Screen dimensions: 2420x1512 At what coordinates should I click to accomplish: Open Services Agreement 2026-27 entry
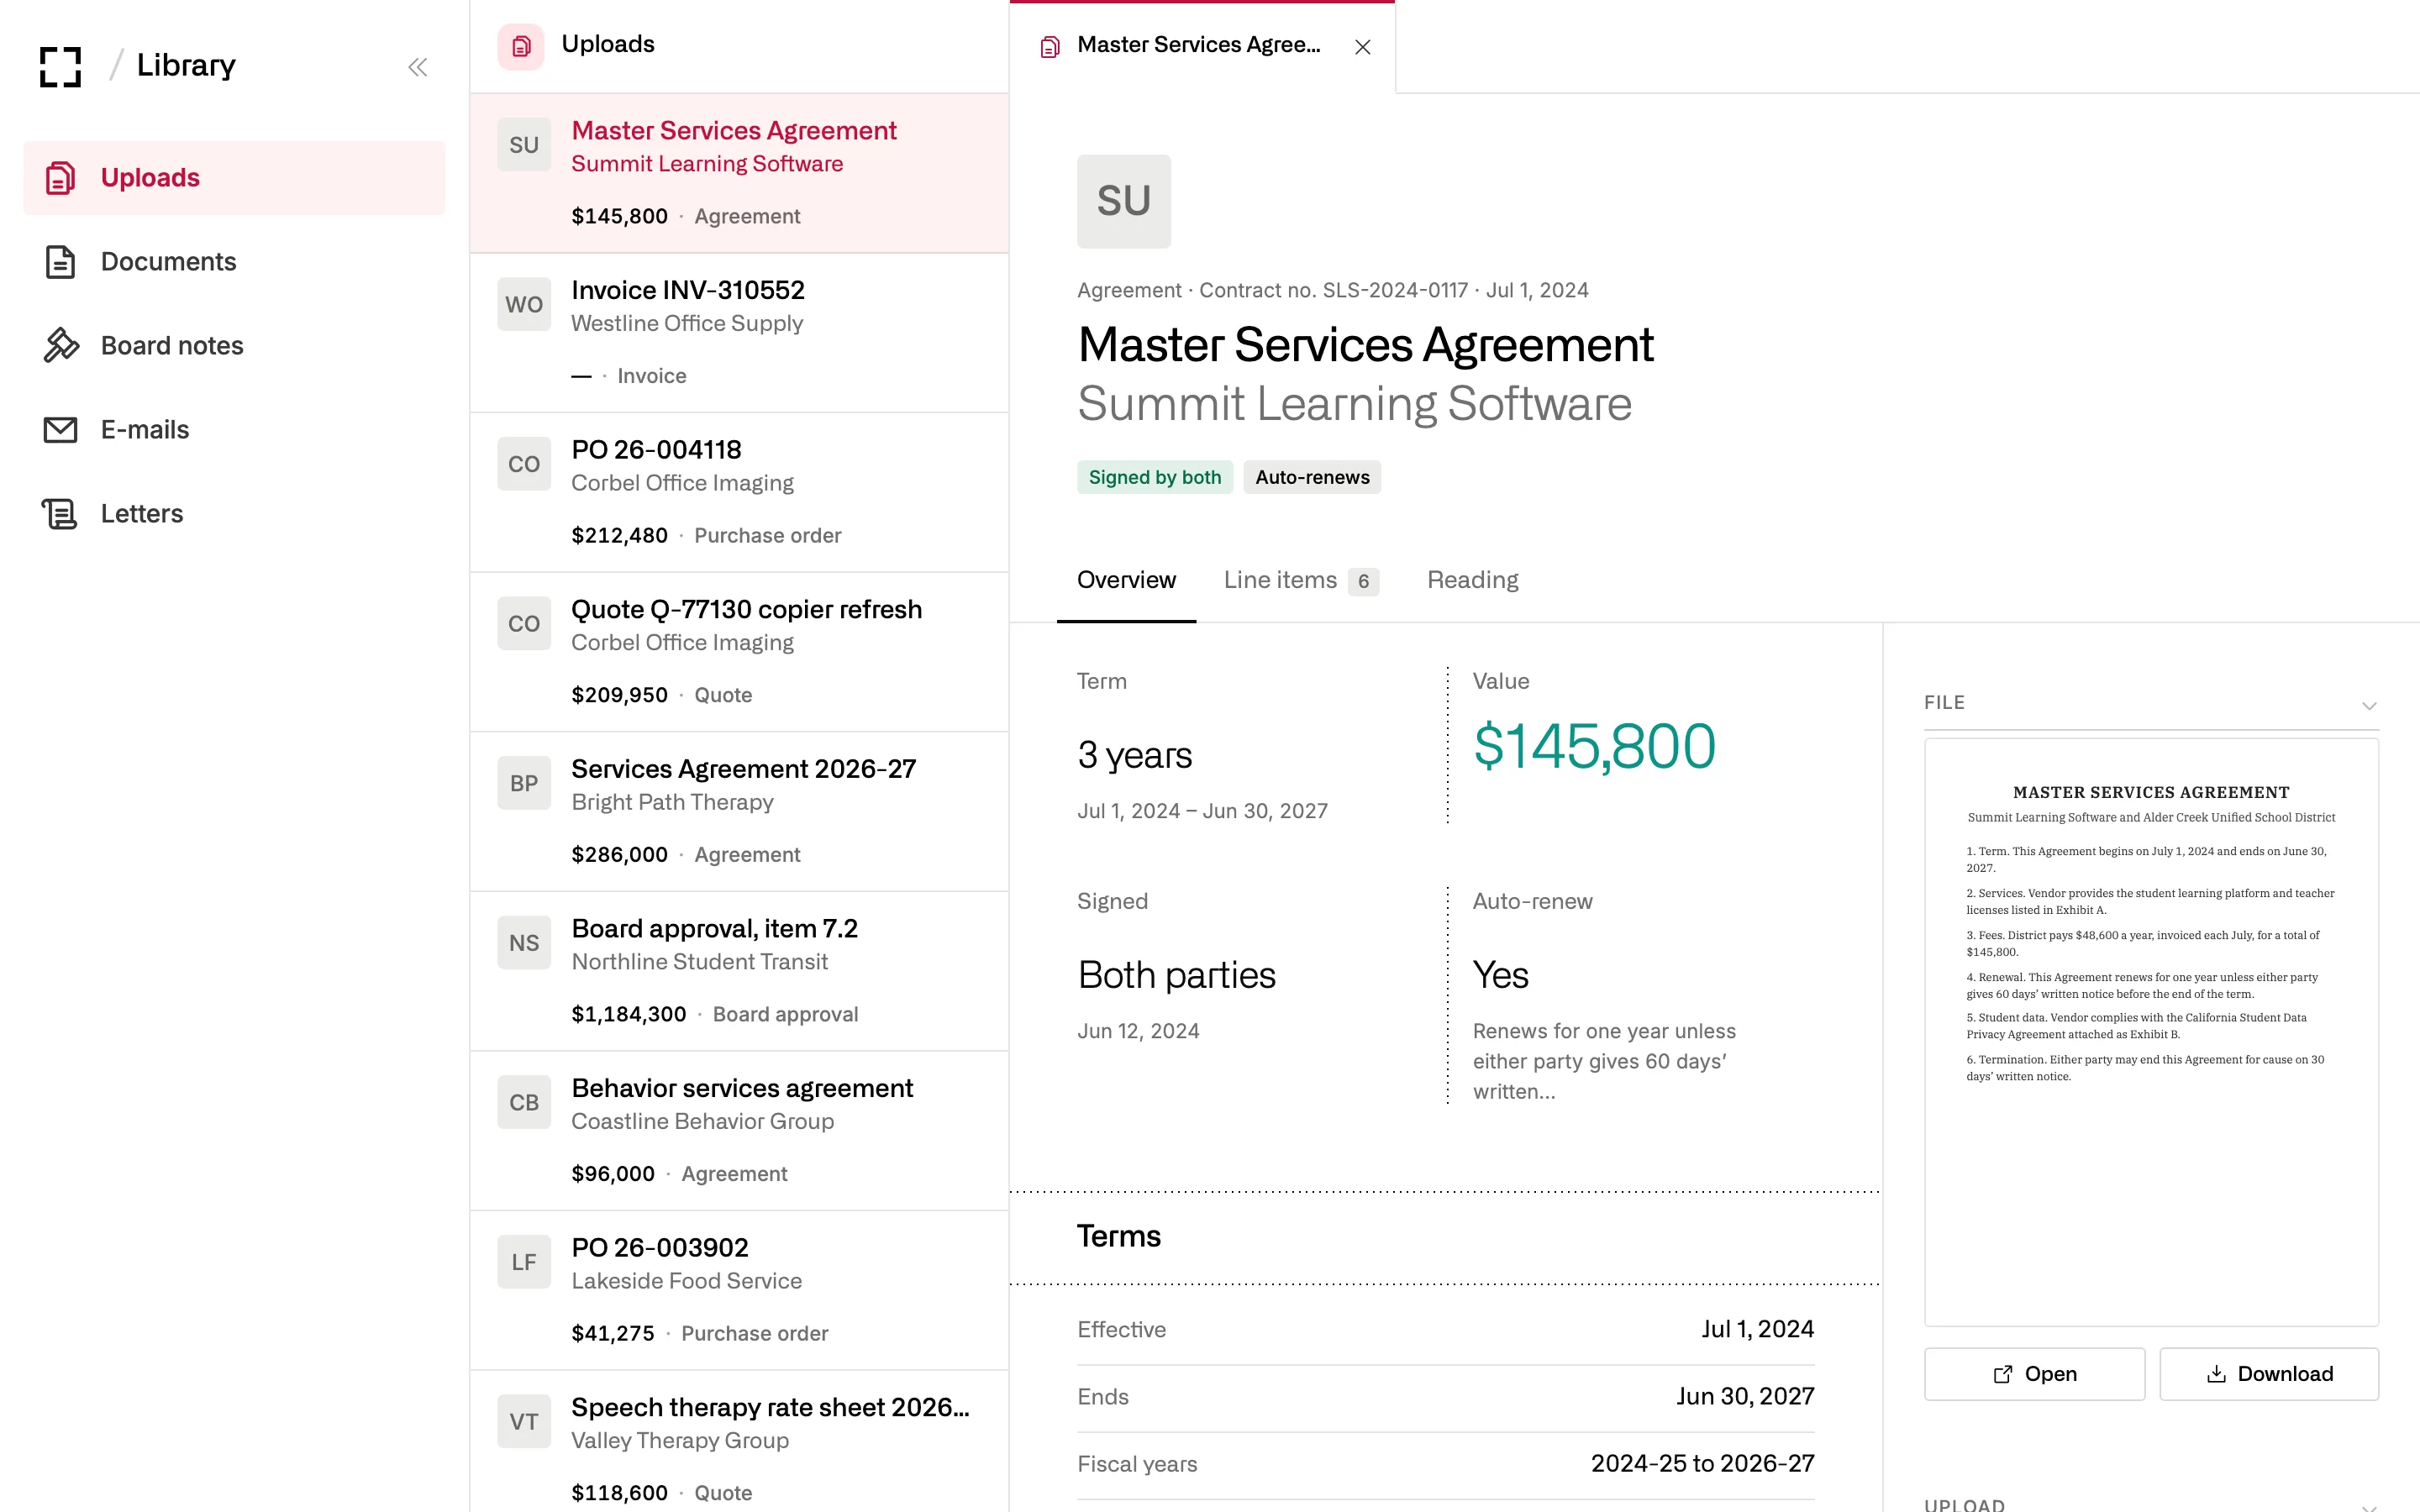[739, 812]
